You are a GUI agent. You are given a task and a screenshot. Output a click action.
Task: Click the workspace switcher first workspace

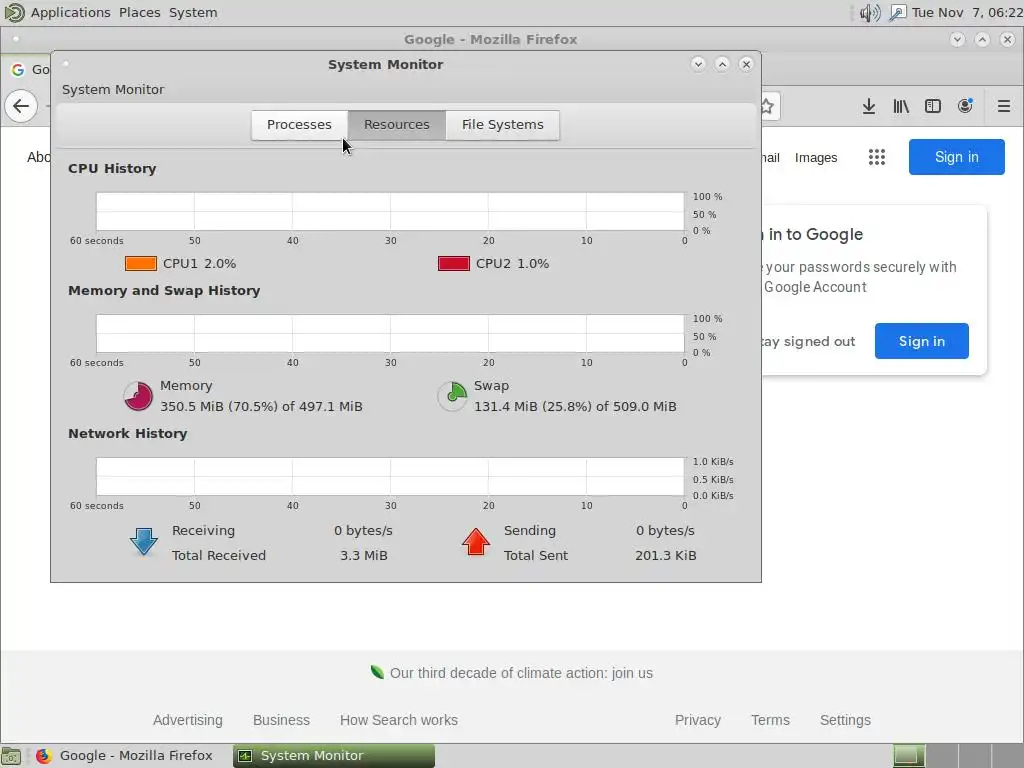pos(909,756)
